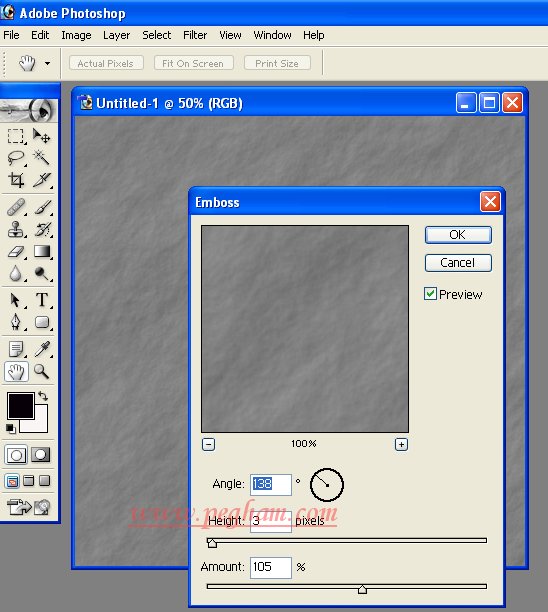The image size is (548, 612).
Task: Open the Filter menu
Action: pos(195,35)
